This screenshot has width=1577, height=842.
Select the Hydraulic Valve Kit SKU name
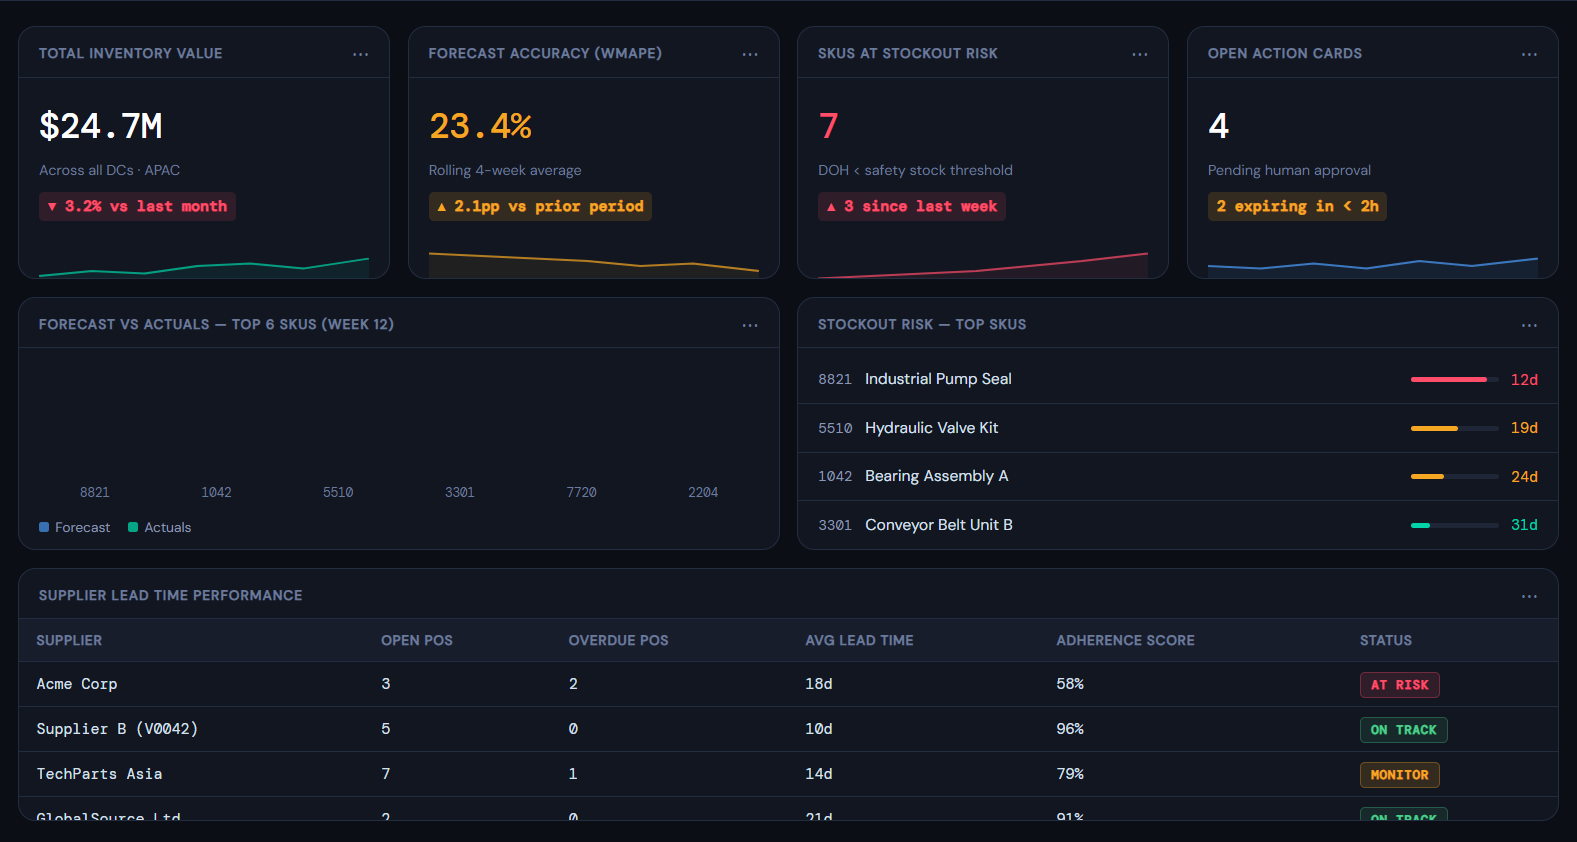tap(932, 428)
